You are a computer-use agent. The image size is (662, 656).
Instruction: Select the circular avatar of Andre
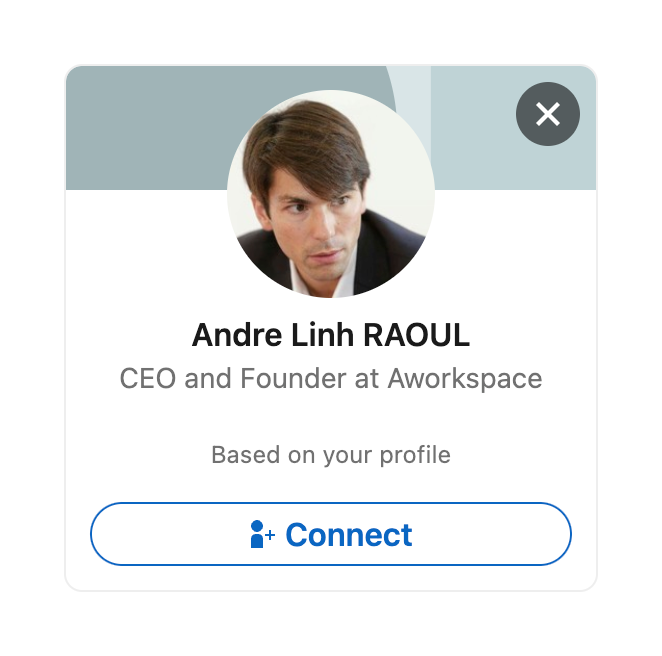(330, 193)
